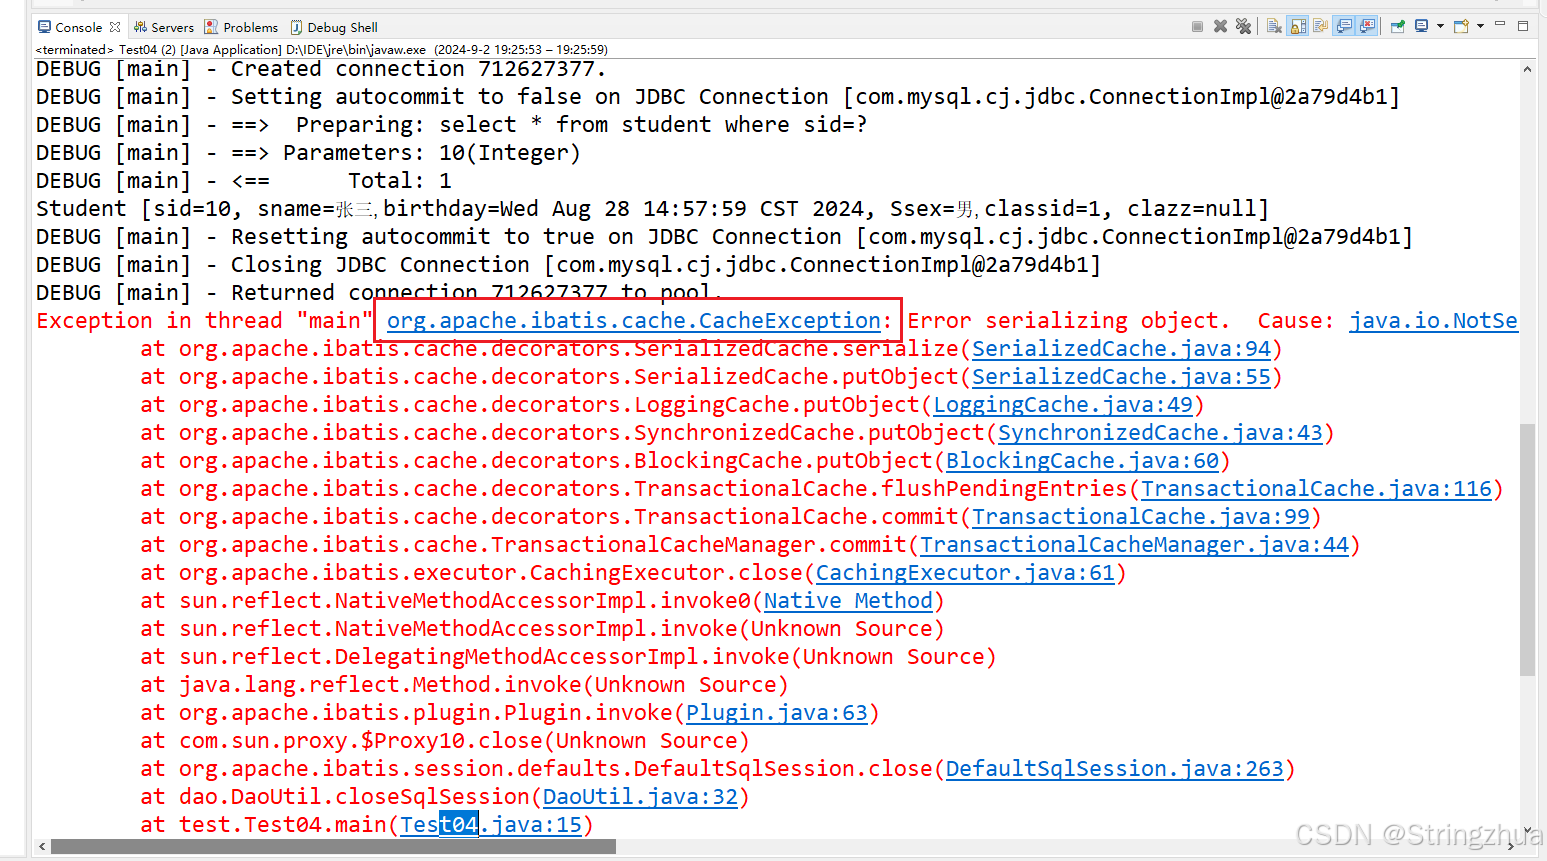Click the vertical scrollbar thumb

pyautogui.click(x=1527, y=550)
